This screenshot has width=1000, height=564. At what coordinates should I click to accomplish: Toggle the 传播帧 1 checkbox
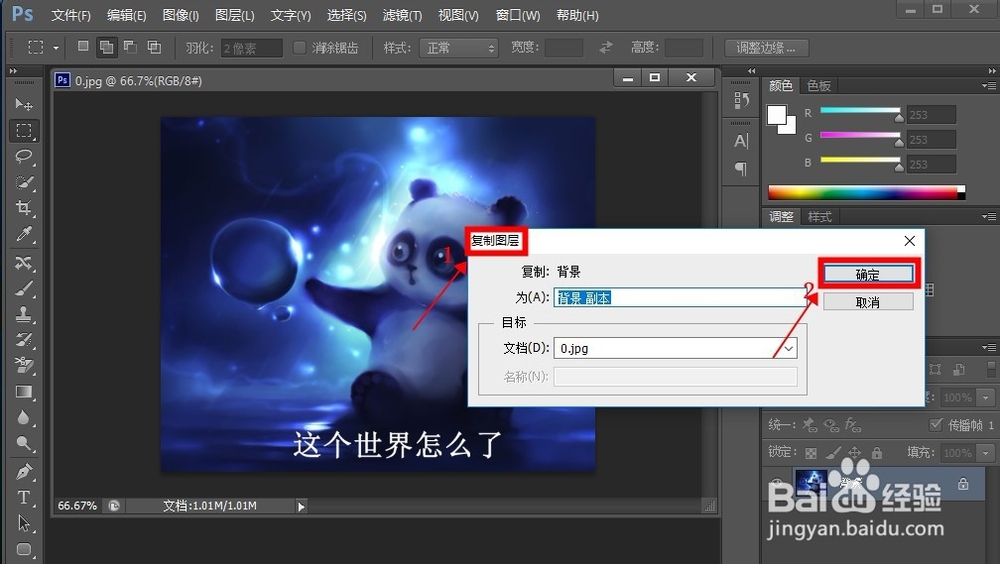tap(936, 424)
